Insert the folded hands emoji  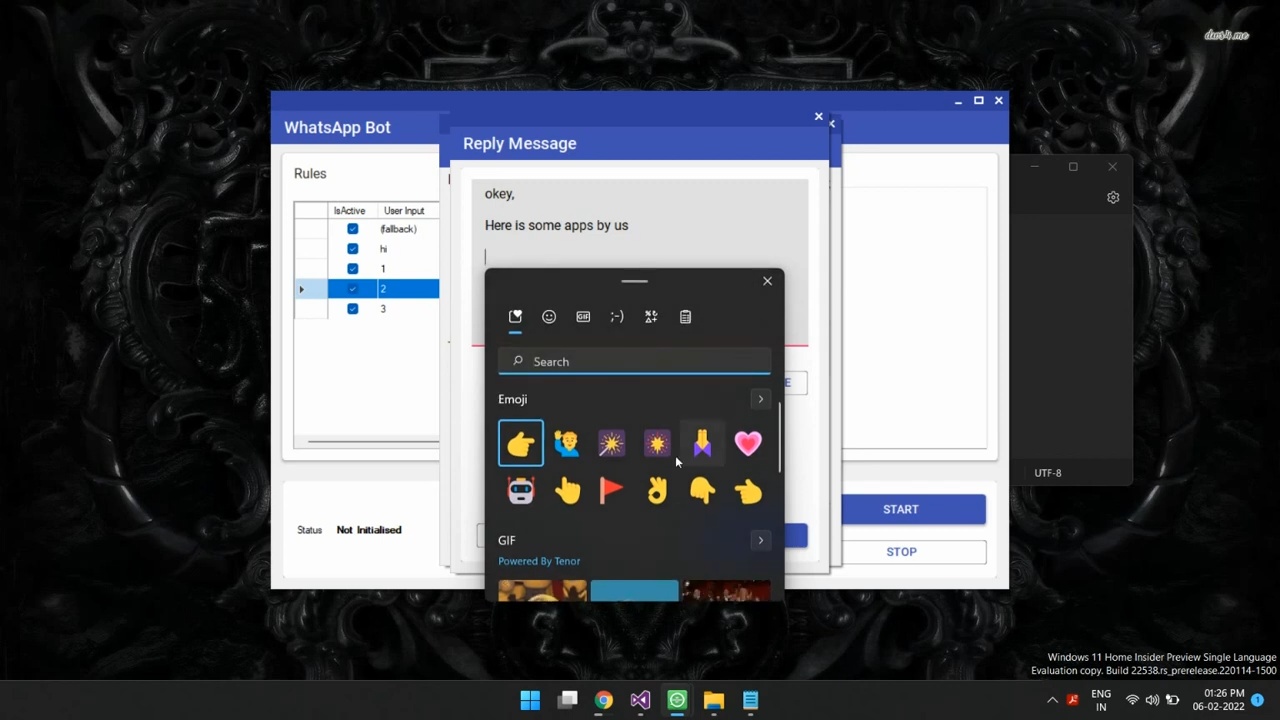pos(702,443)
